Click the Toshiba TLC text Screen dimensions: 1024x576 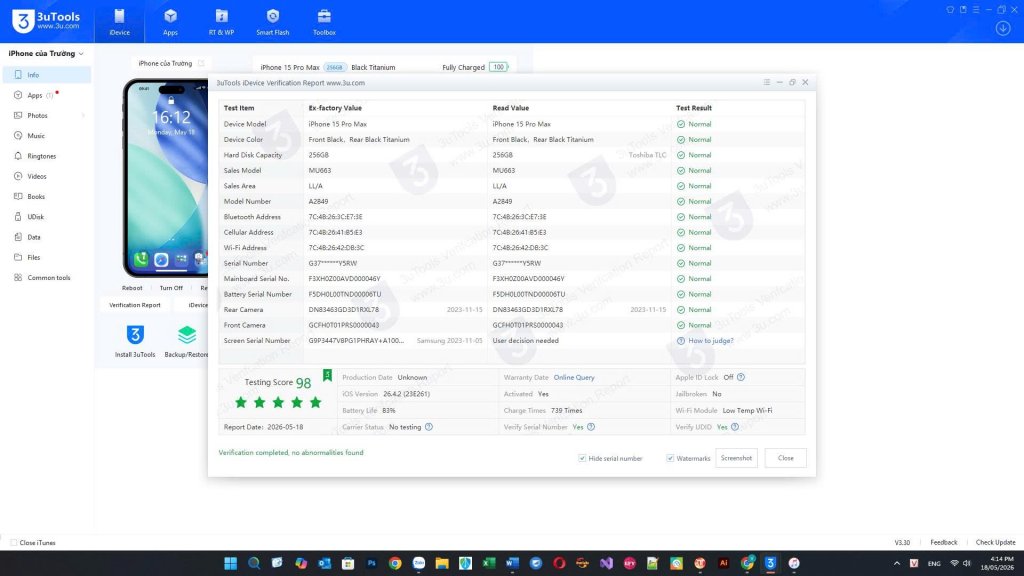(647, 155)
